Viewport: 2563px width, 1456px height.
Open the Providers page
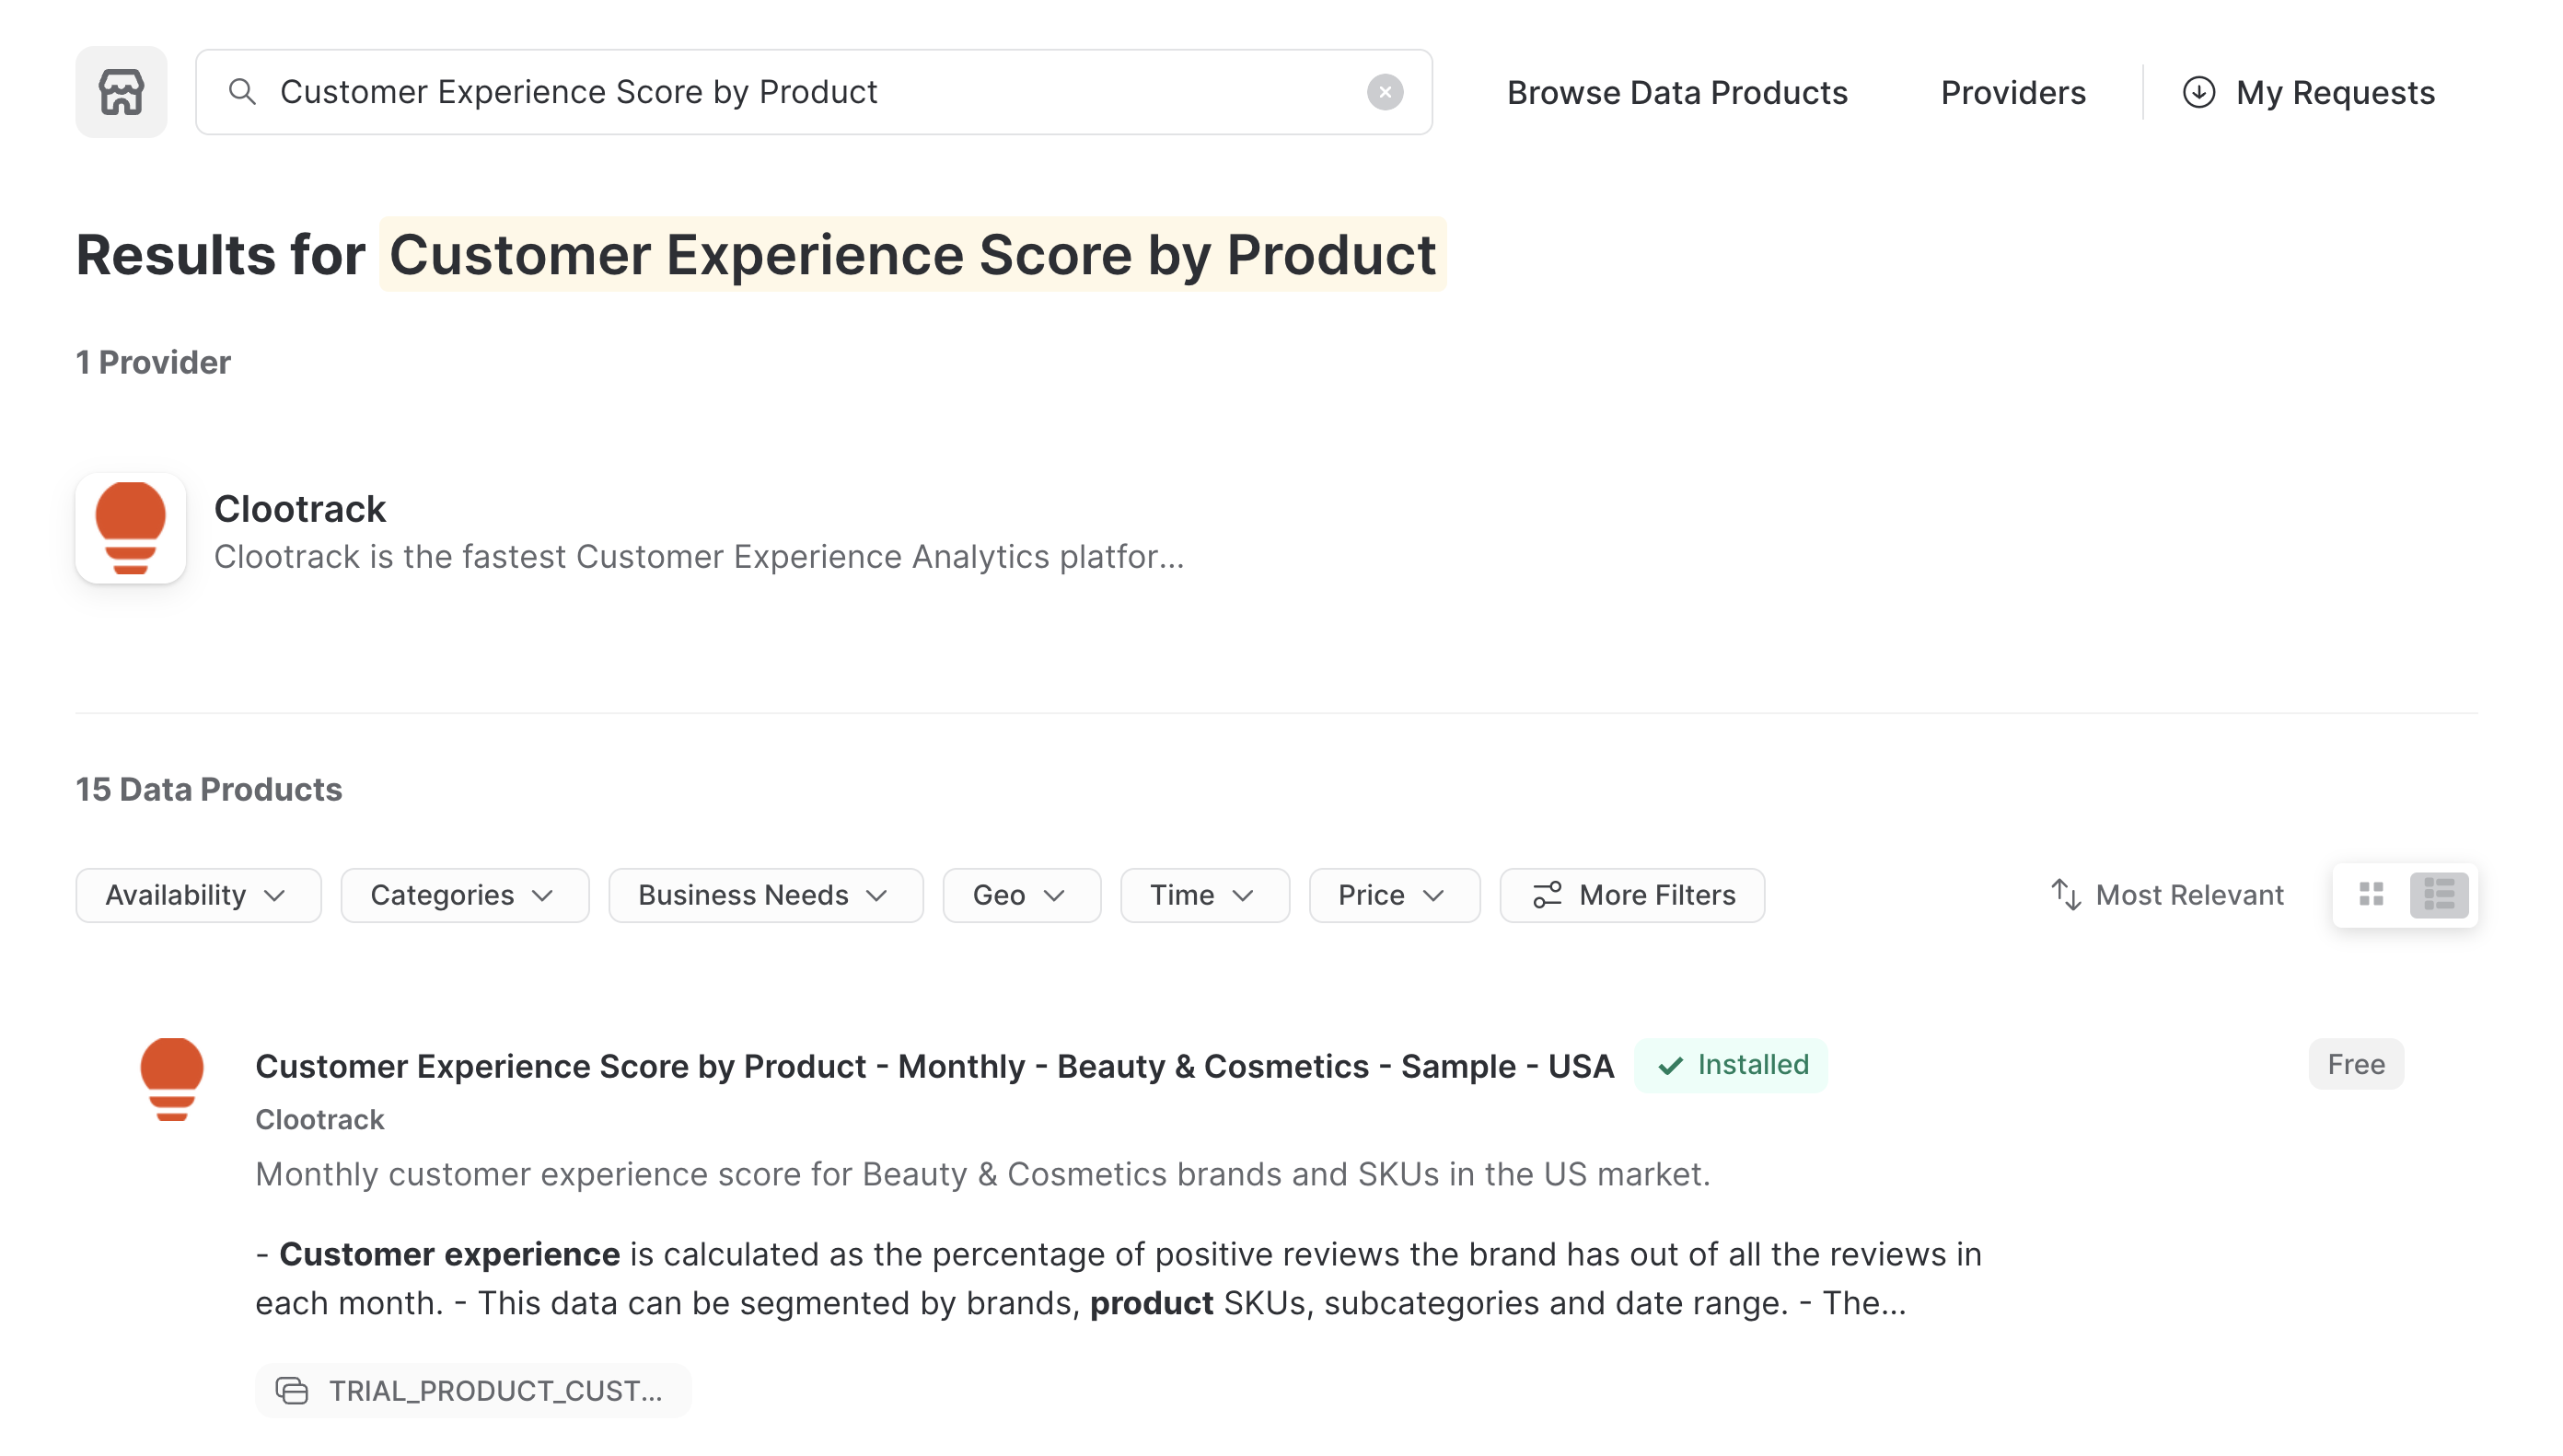2012,92
